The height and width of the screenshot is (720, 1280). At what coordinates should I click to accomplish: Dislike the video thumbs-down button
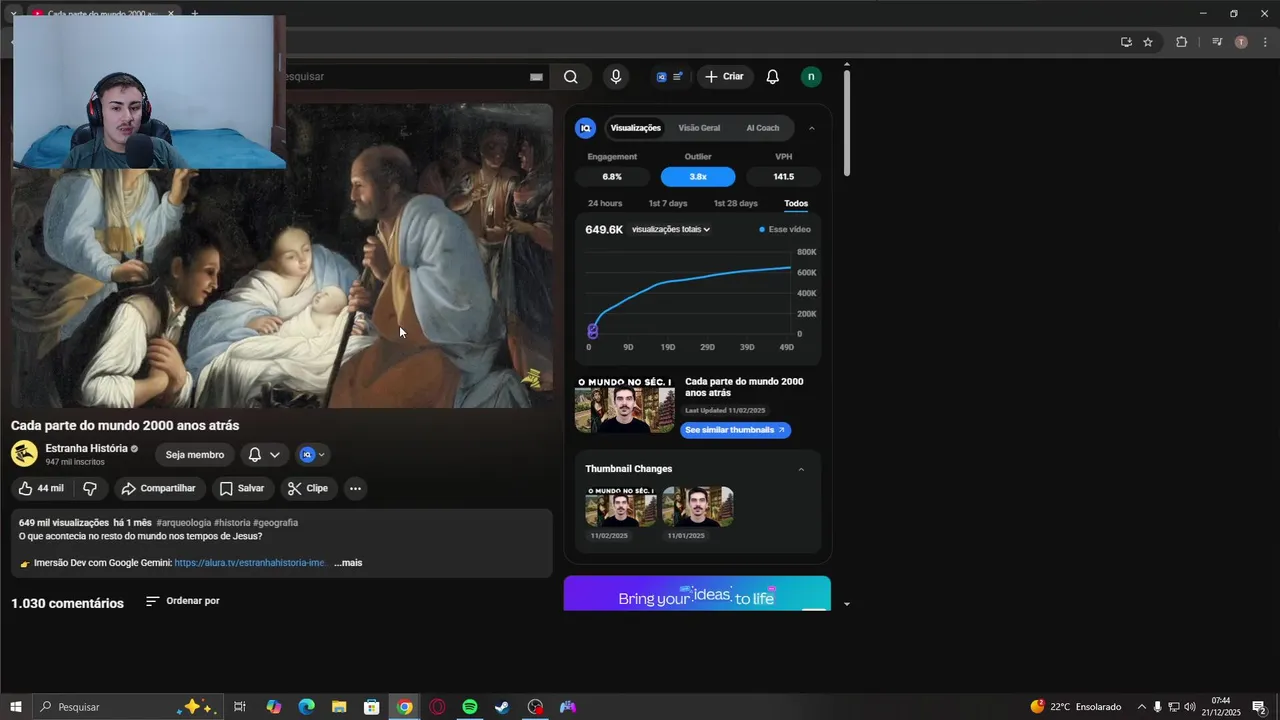90,489
